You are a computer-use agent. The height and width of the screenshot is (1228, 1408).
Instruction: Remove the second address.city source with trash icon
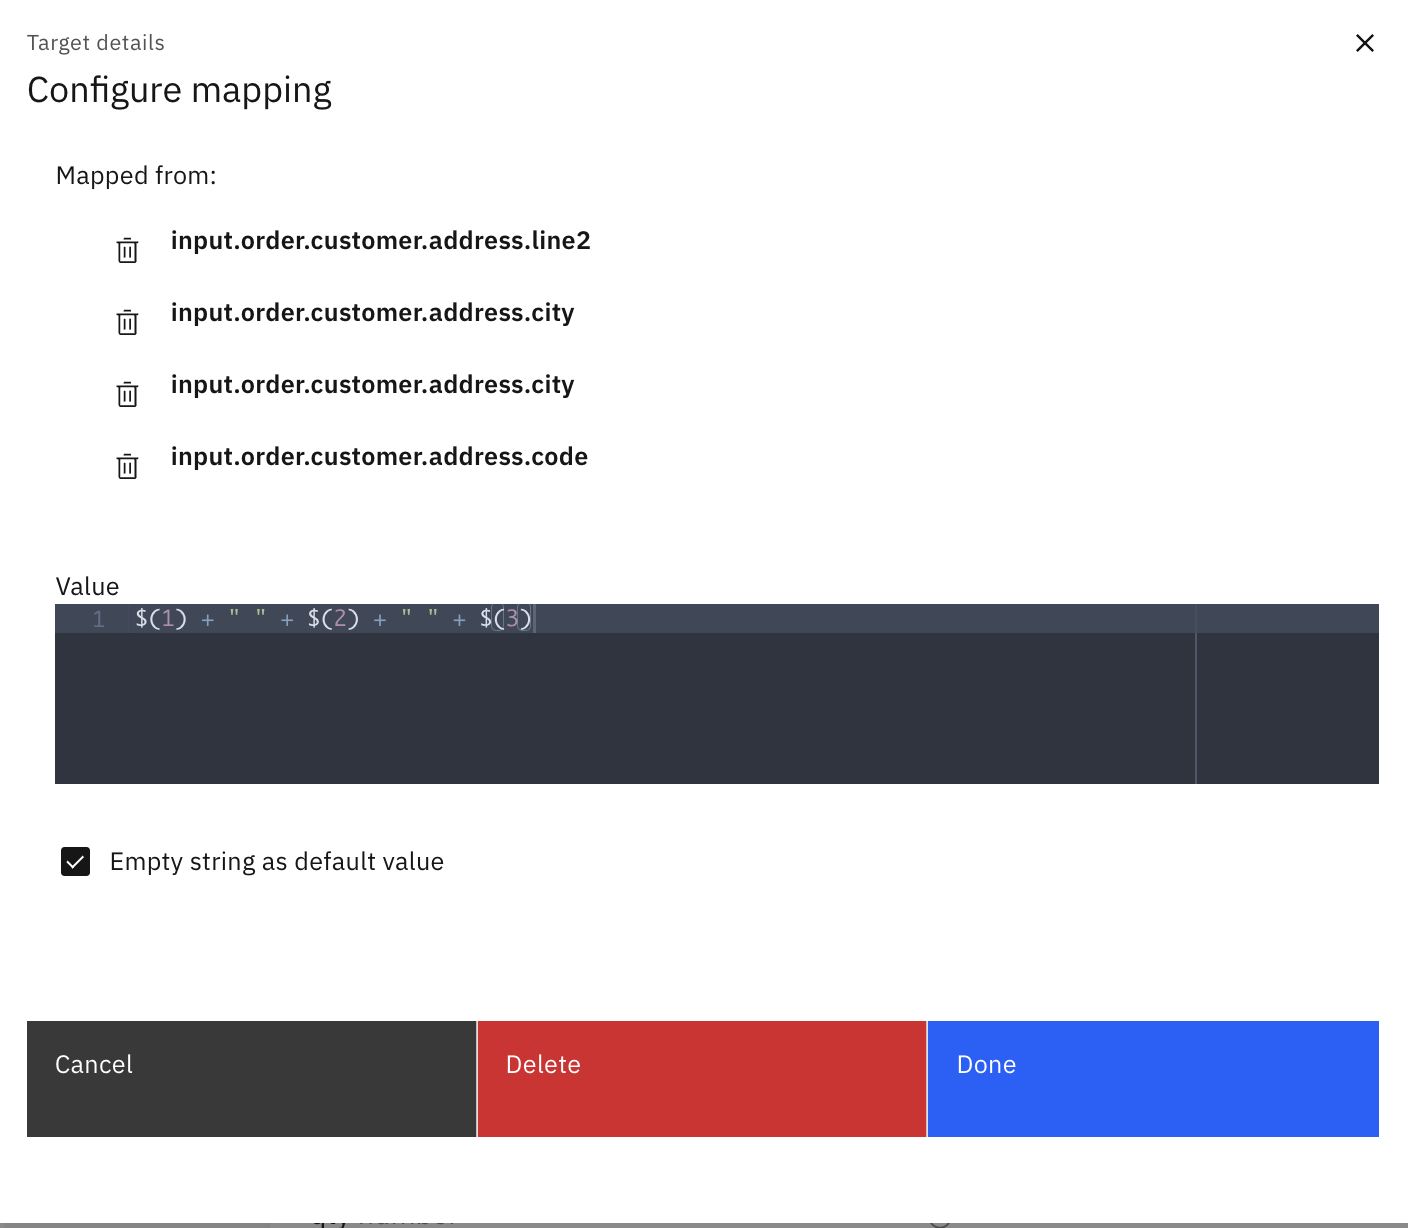pos(127,394)
